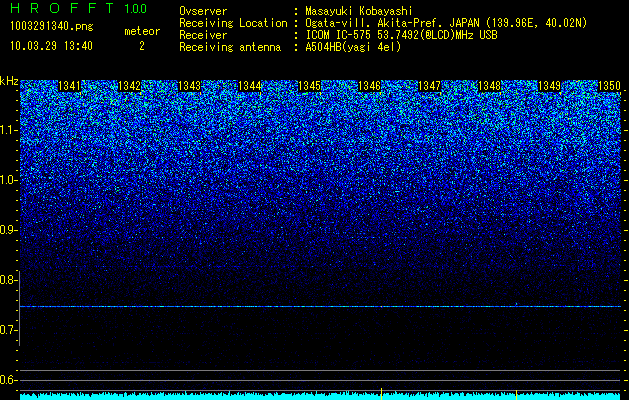Click the yellow meteor tick below 1348
629x400 pixels.
point(516,394)
